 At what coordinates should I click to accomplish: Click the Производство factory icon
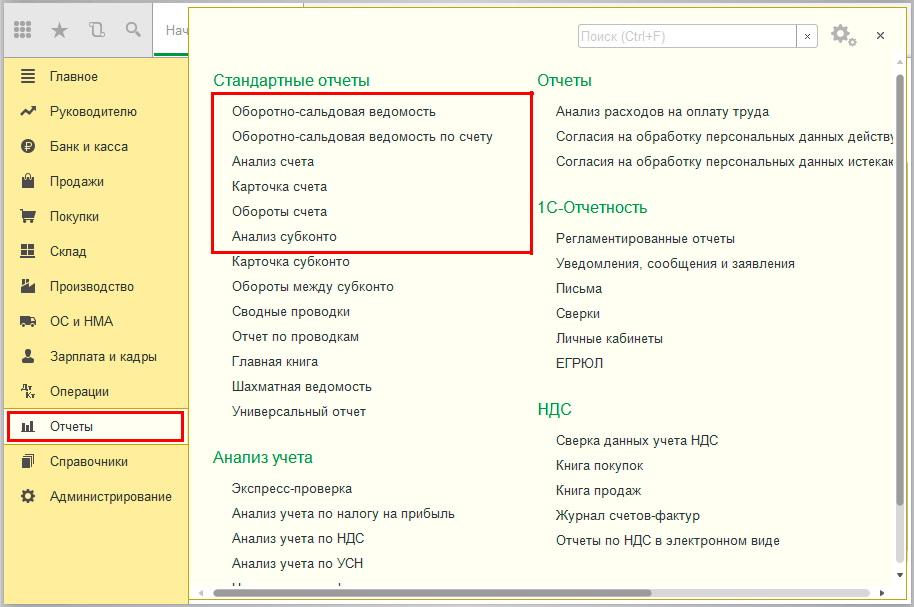(x=28, y=286)
